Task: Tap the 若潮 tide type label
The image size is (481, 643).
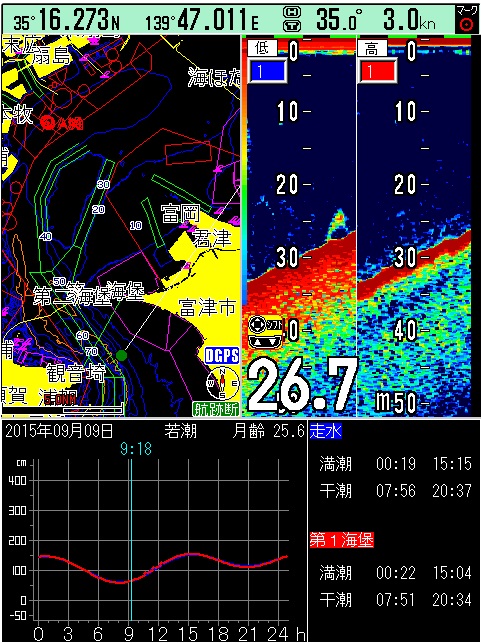Action: point(180,431)
